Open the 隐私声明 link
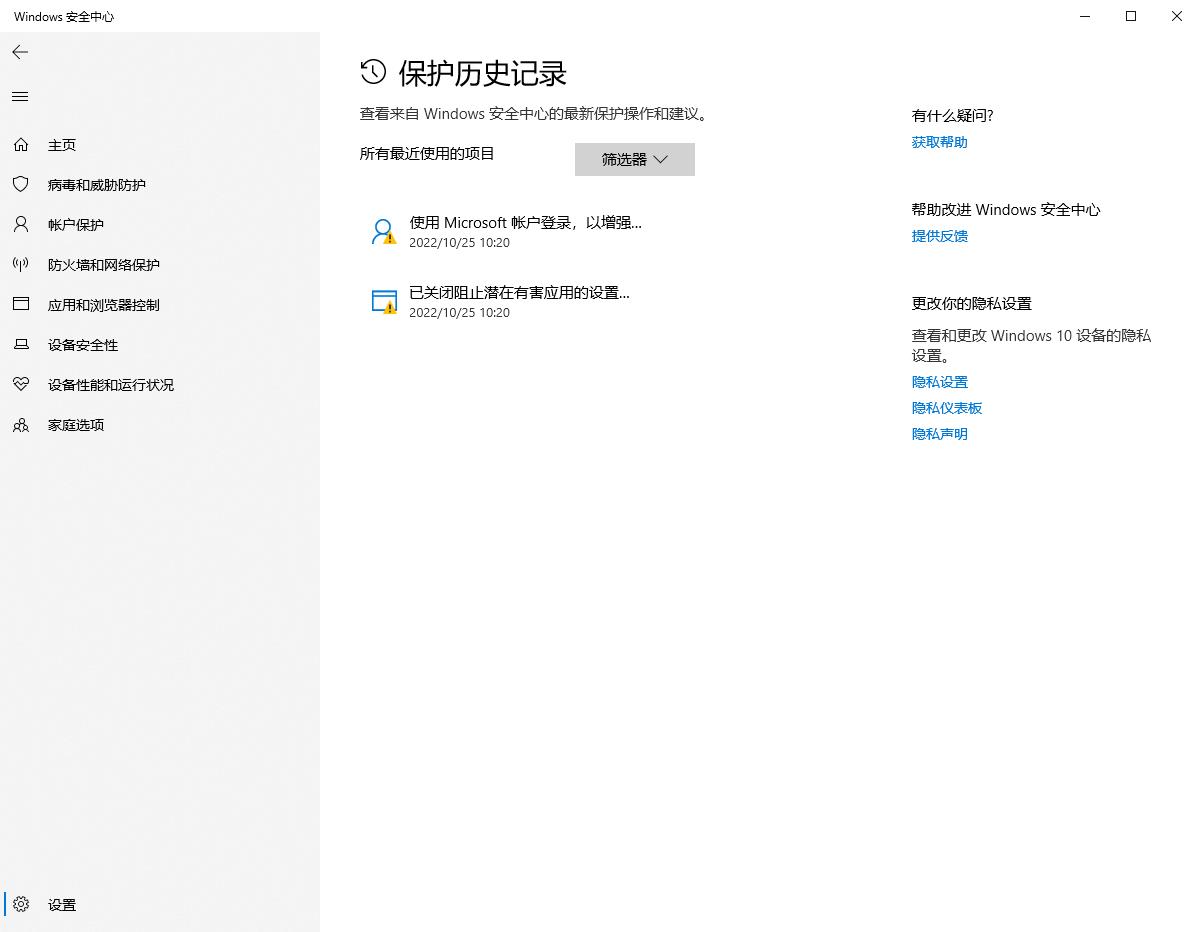1200x932 pixels. tap(940, 434)
